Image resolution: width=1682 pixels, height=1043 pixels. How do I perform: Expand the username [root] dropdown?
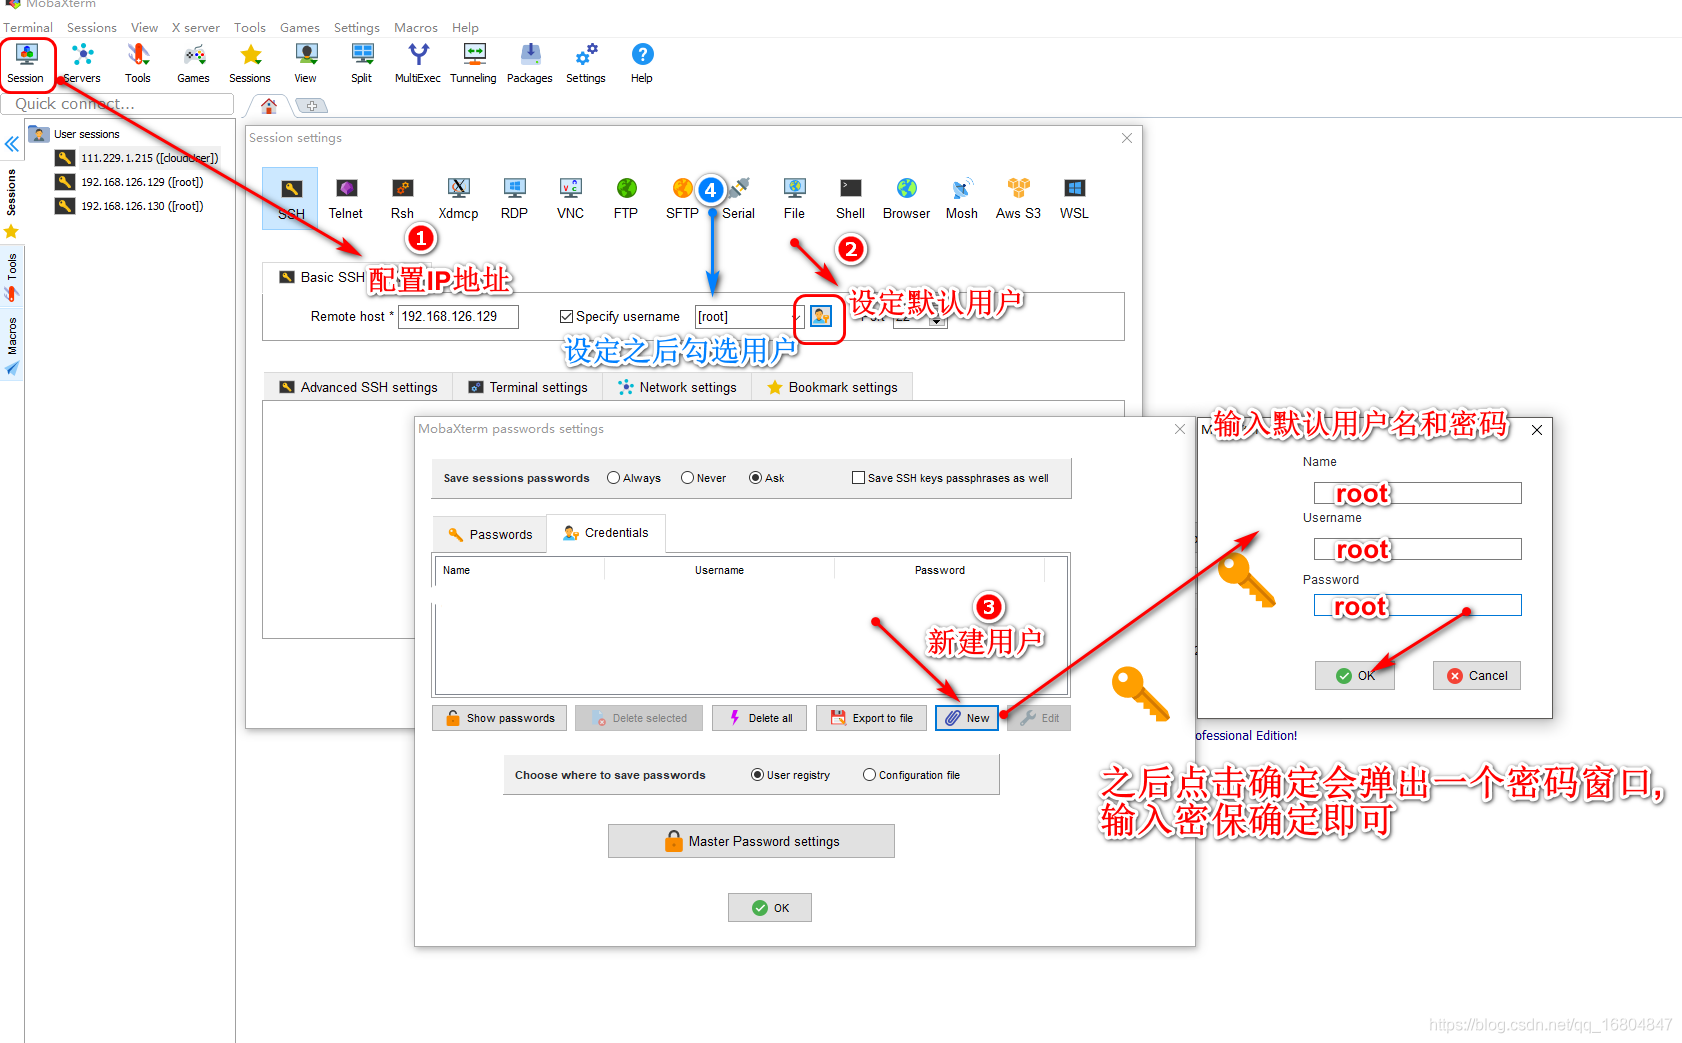(x=796, y=316)
